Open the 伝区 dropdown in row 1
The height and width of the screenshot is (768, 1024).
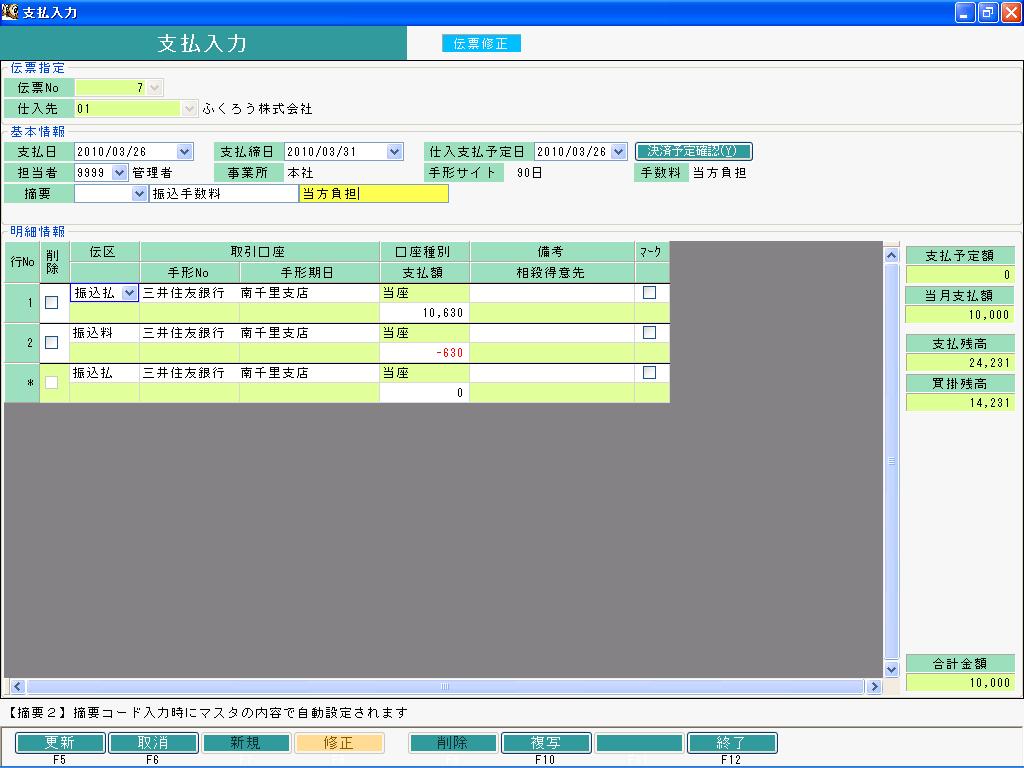[129, 293]
